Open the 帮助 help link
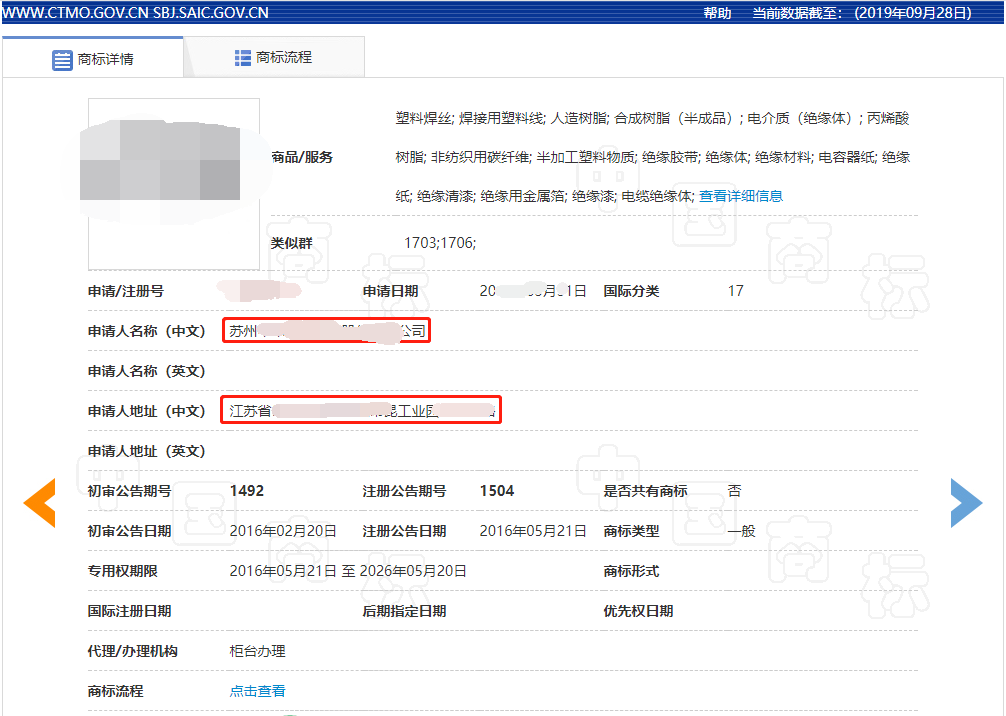 (x=715, y=14)
